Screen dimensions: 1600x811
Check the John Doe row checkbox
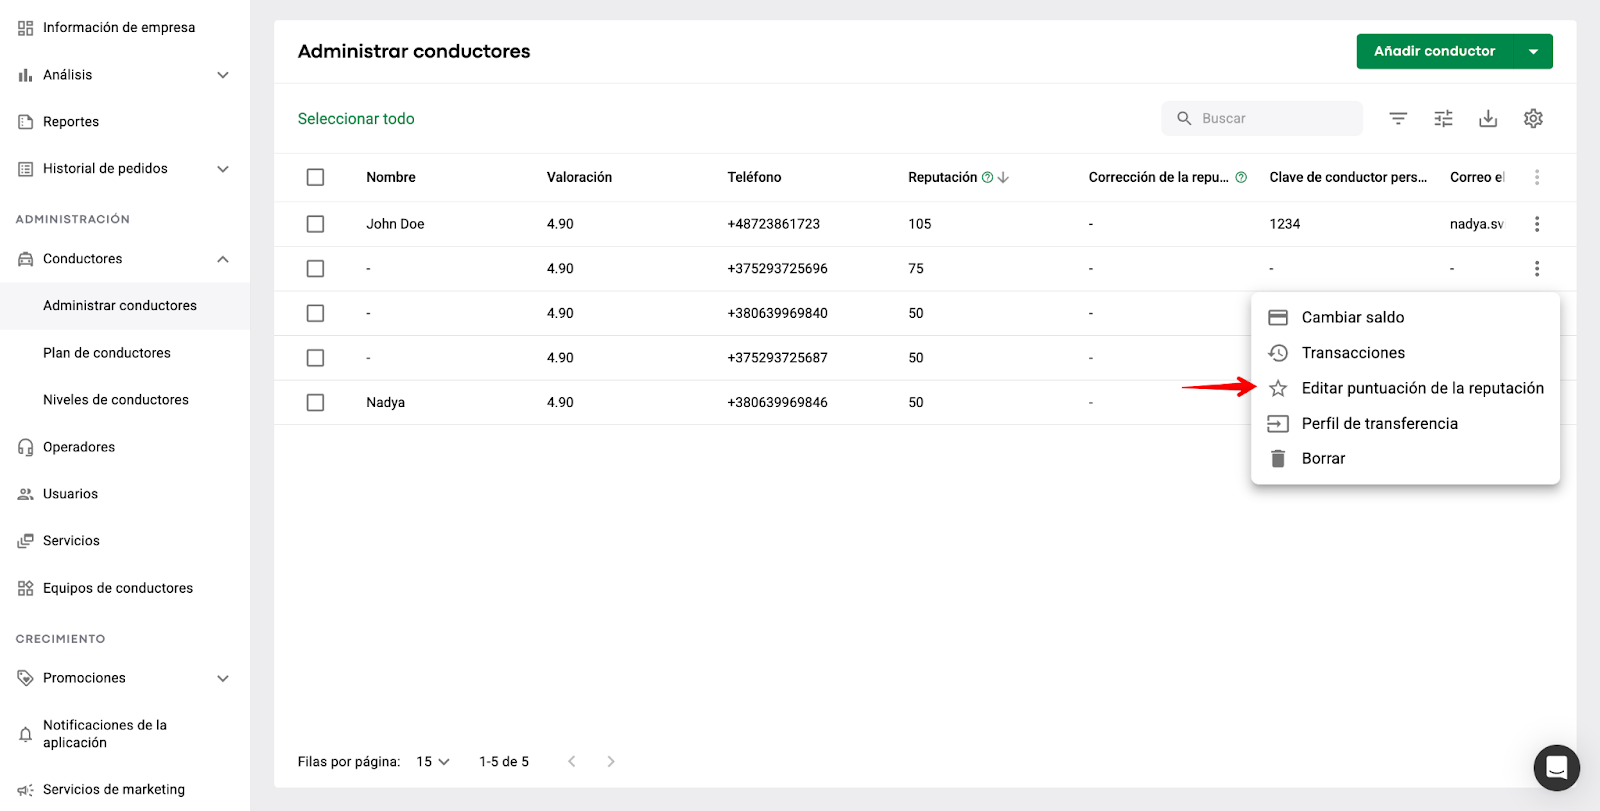(315, 224)
